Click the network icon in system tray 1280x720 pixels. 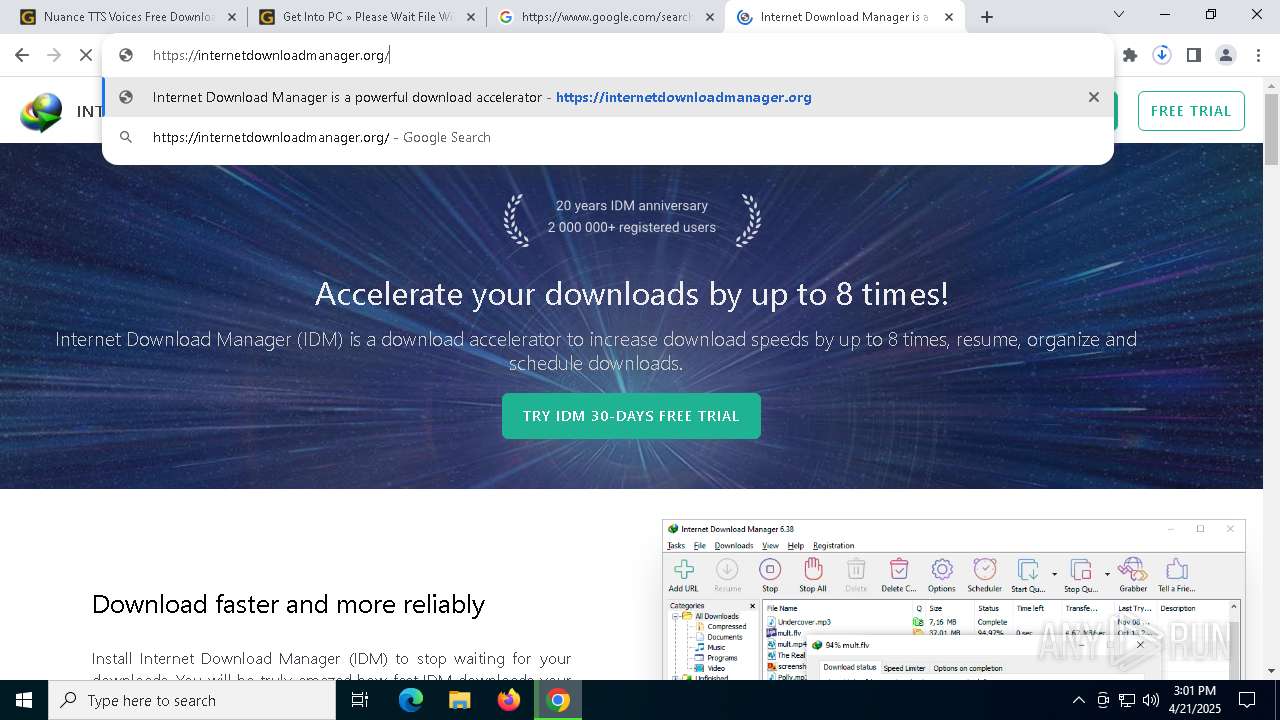[1127, 700]
